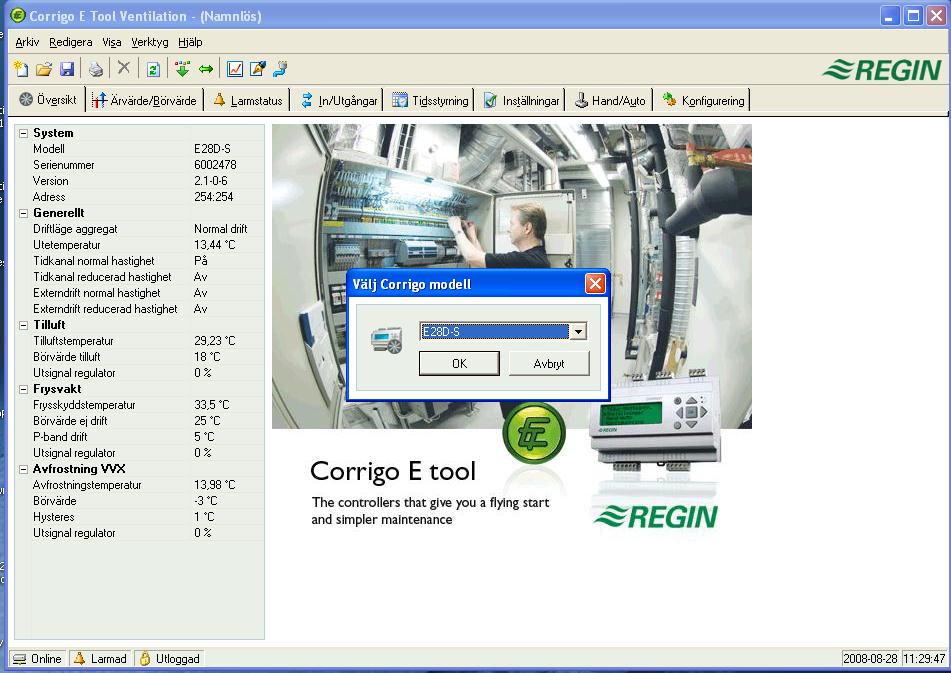951x673 pixels.
Task: Go to the Tidsstyrning tab
Action: (x=431, y=100)
